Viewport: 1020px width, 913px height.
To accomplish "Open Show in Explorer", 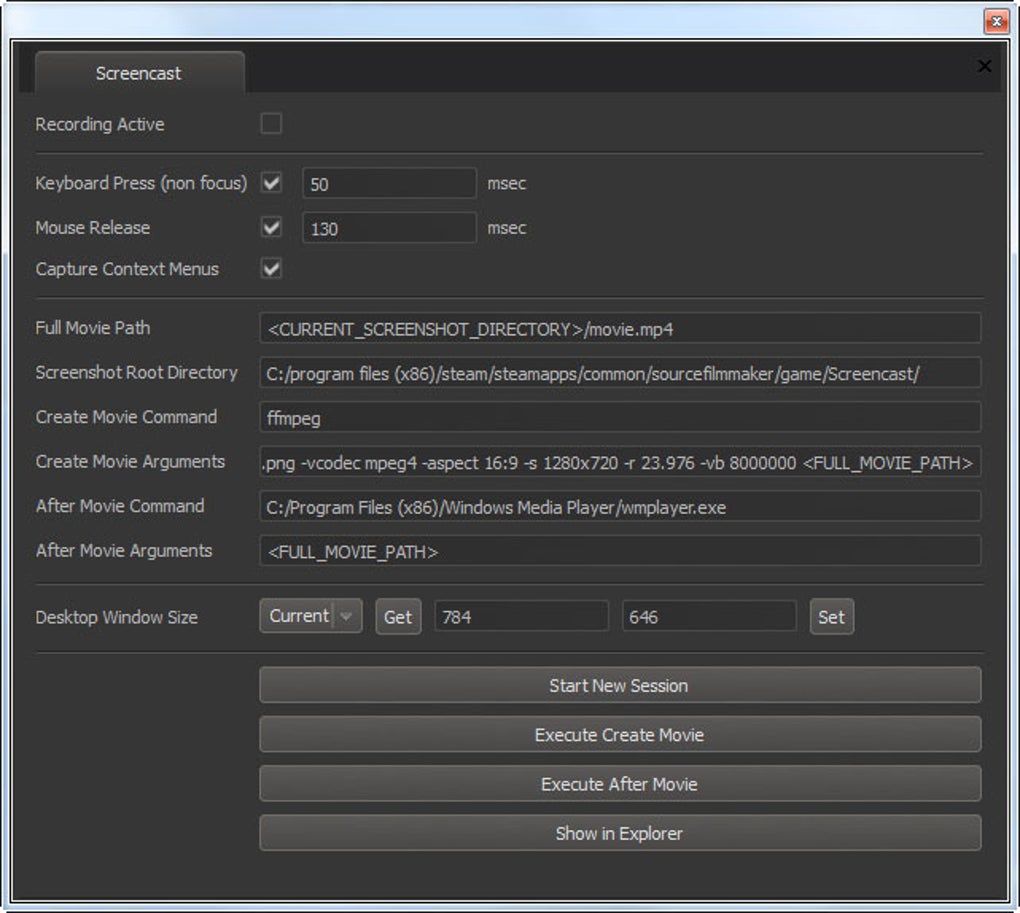I will [x=620, y=833].
